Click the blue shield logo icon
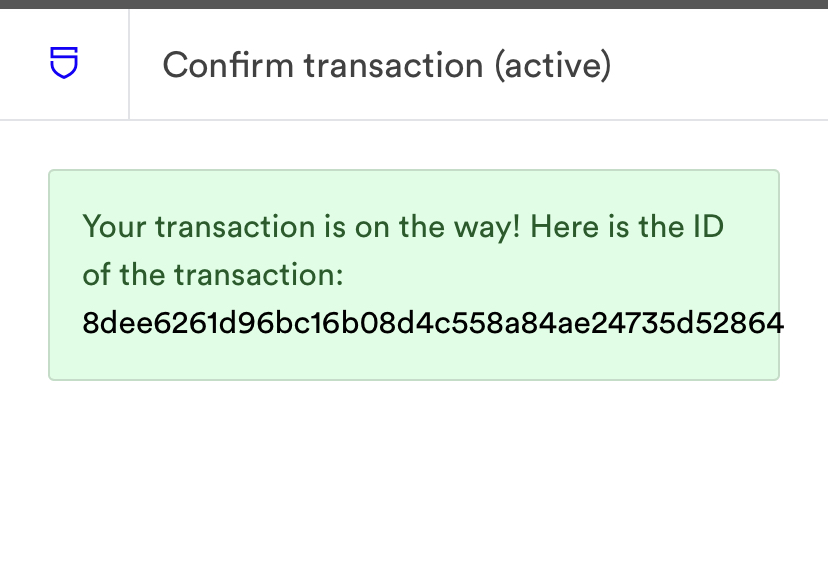 [x=64, y=64]
